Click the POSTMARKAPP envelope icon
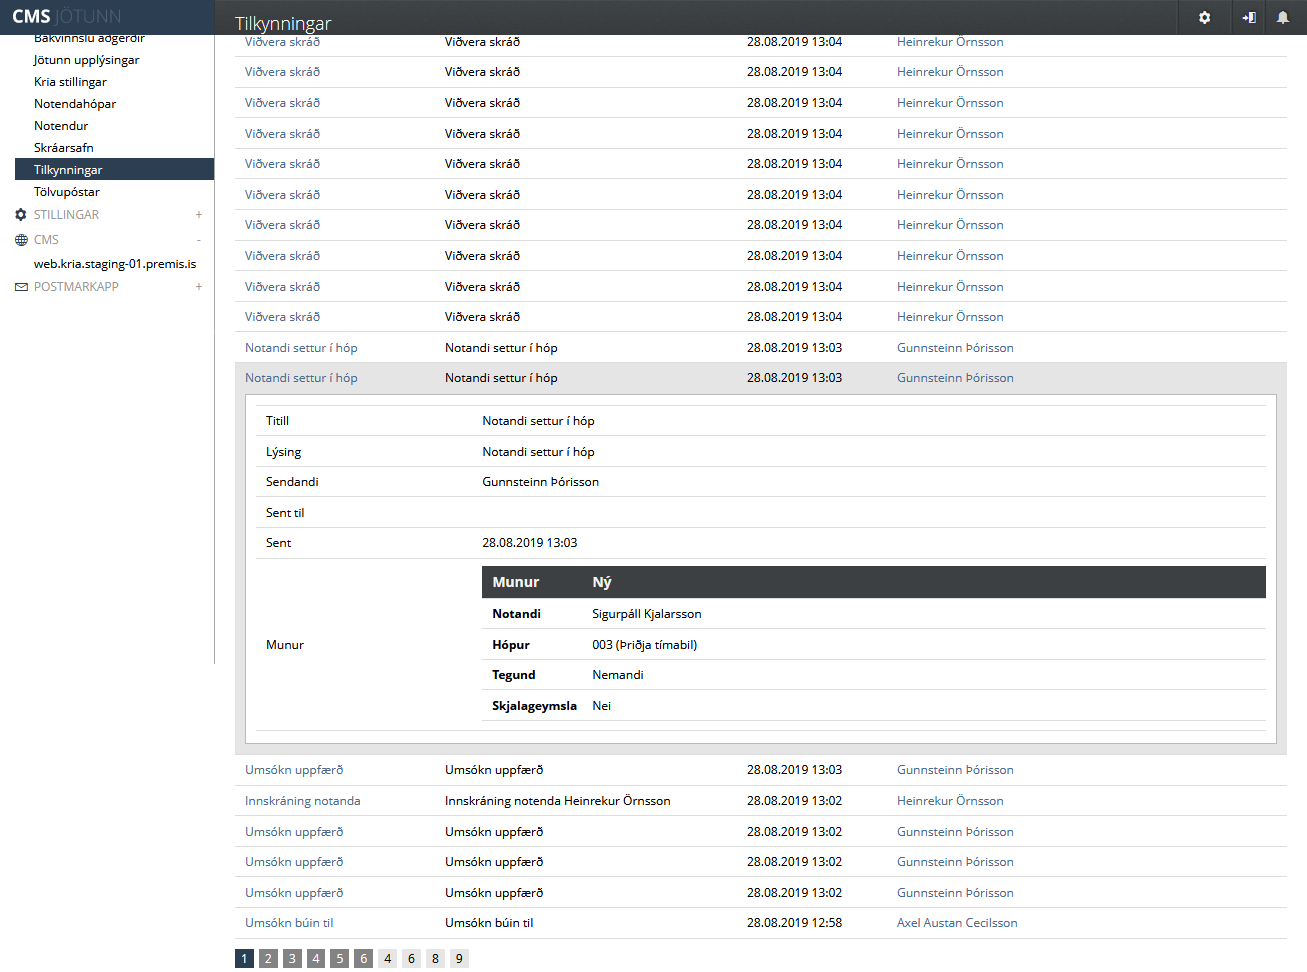 (x=21, y=287)
